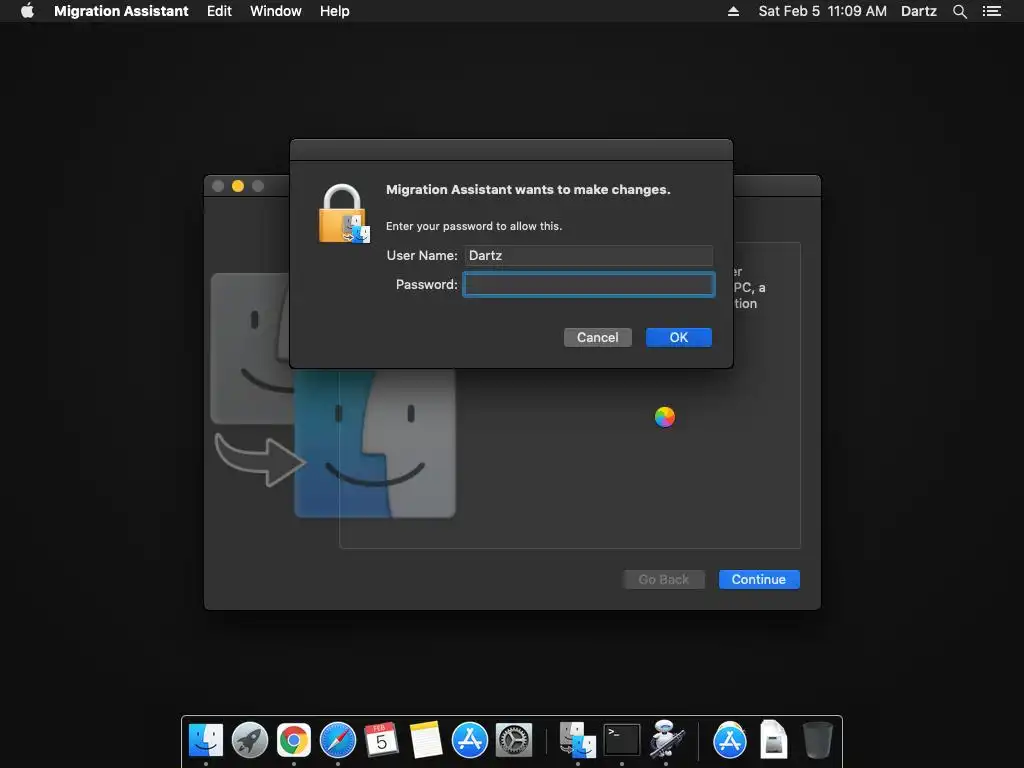The height and width of the screenshot is (768, 1024).
Task: Click the date and time in the menu bar
Action: pos(822,11)
